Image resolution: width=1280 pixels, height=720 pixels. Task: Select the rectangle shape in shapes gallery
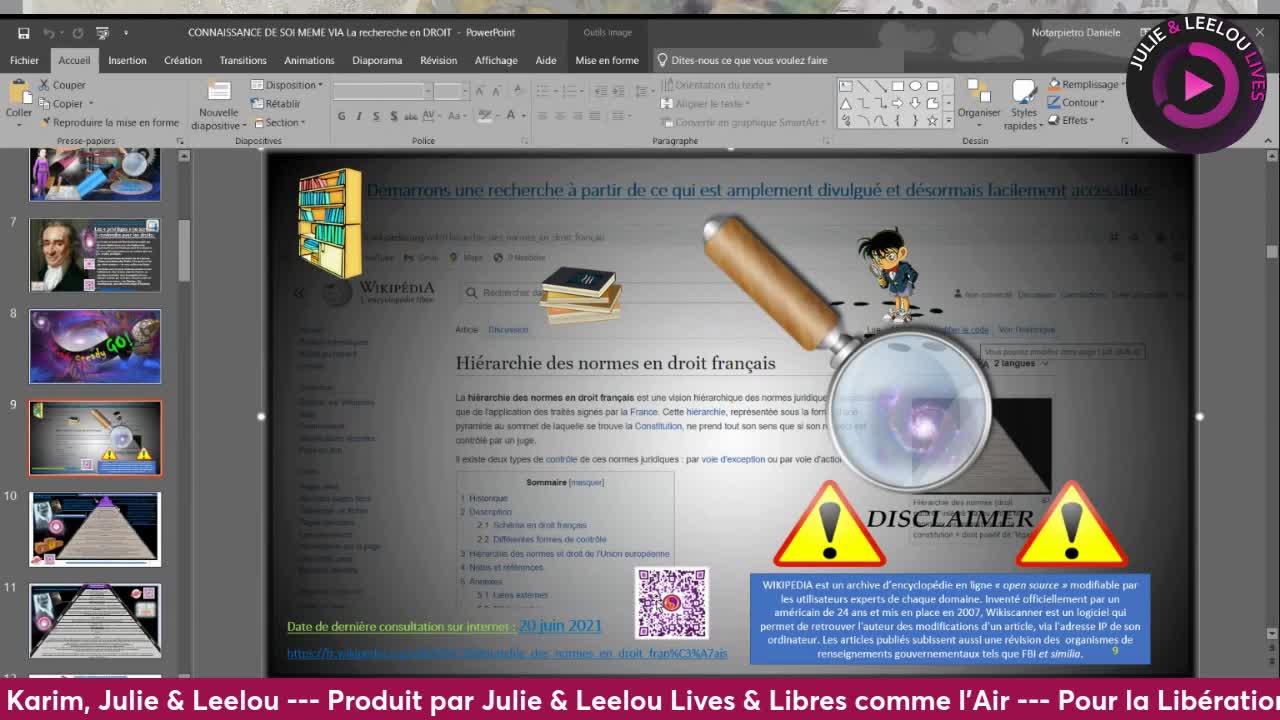point(897,86)
